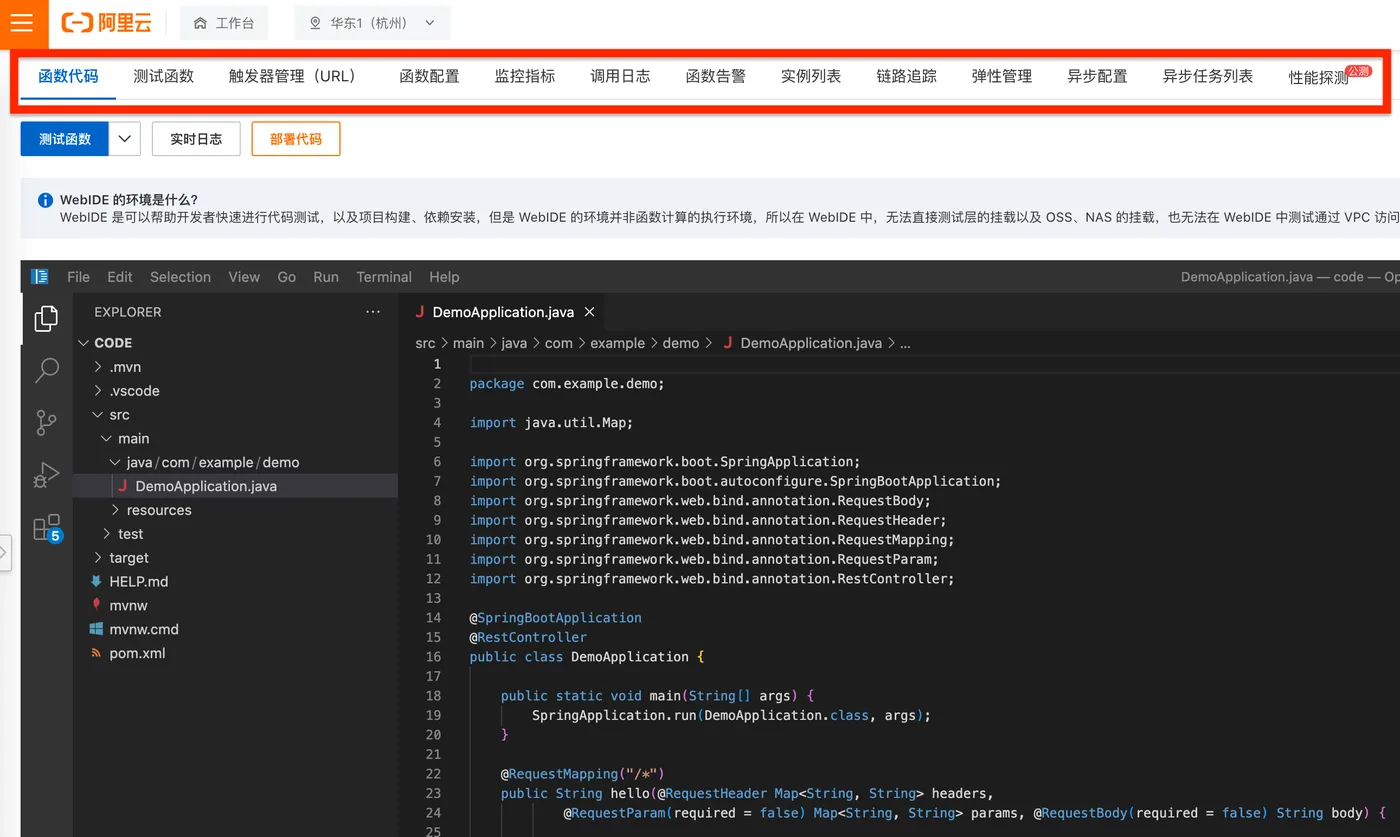
Task: Open the Search view in activity bar
Action: (46, 370)
